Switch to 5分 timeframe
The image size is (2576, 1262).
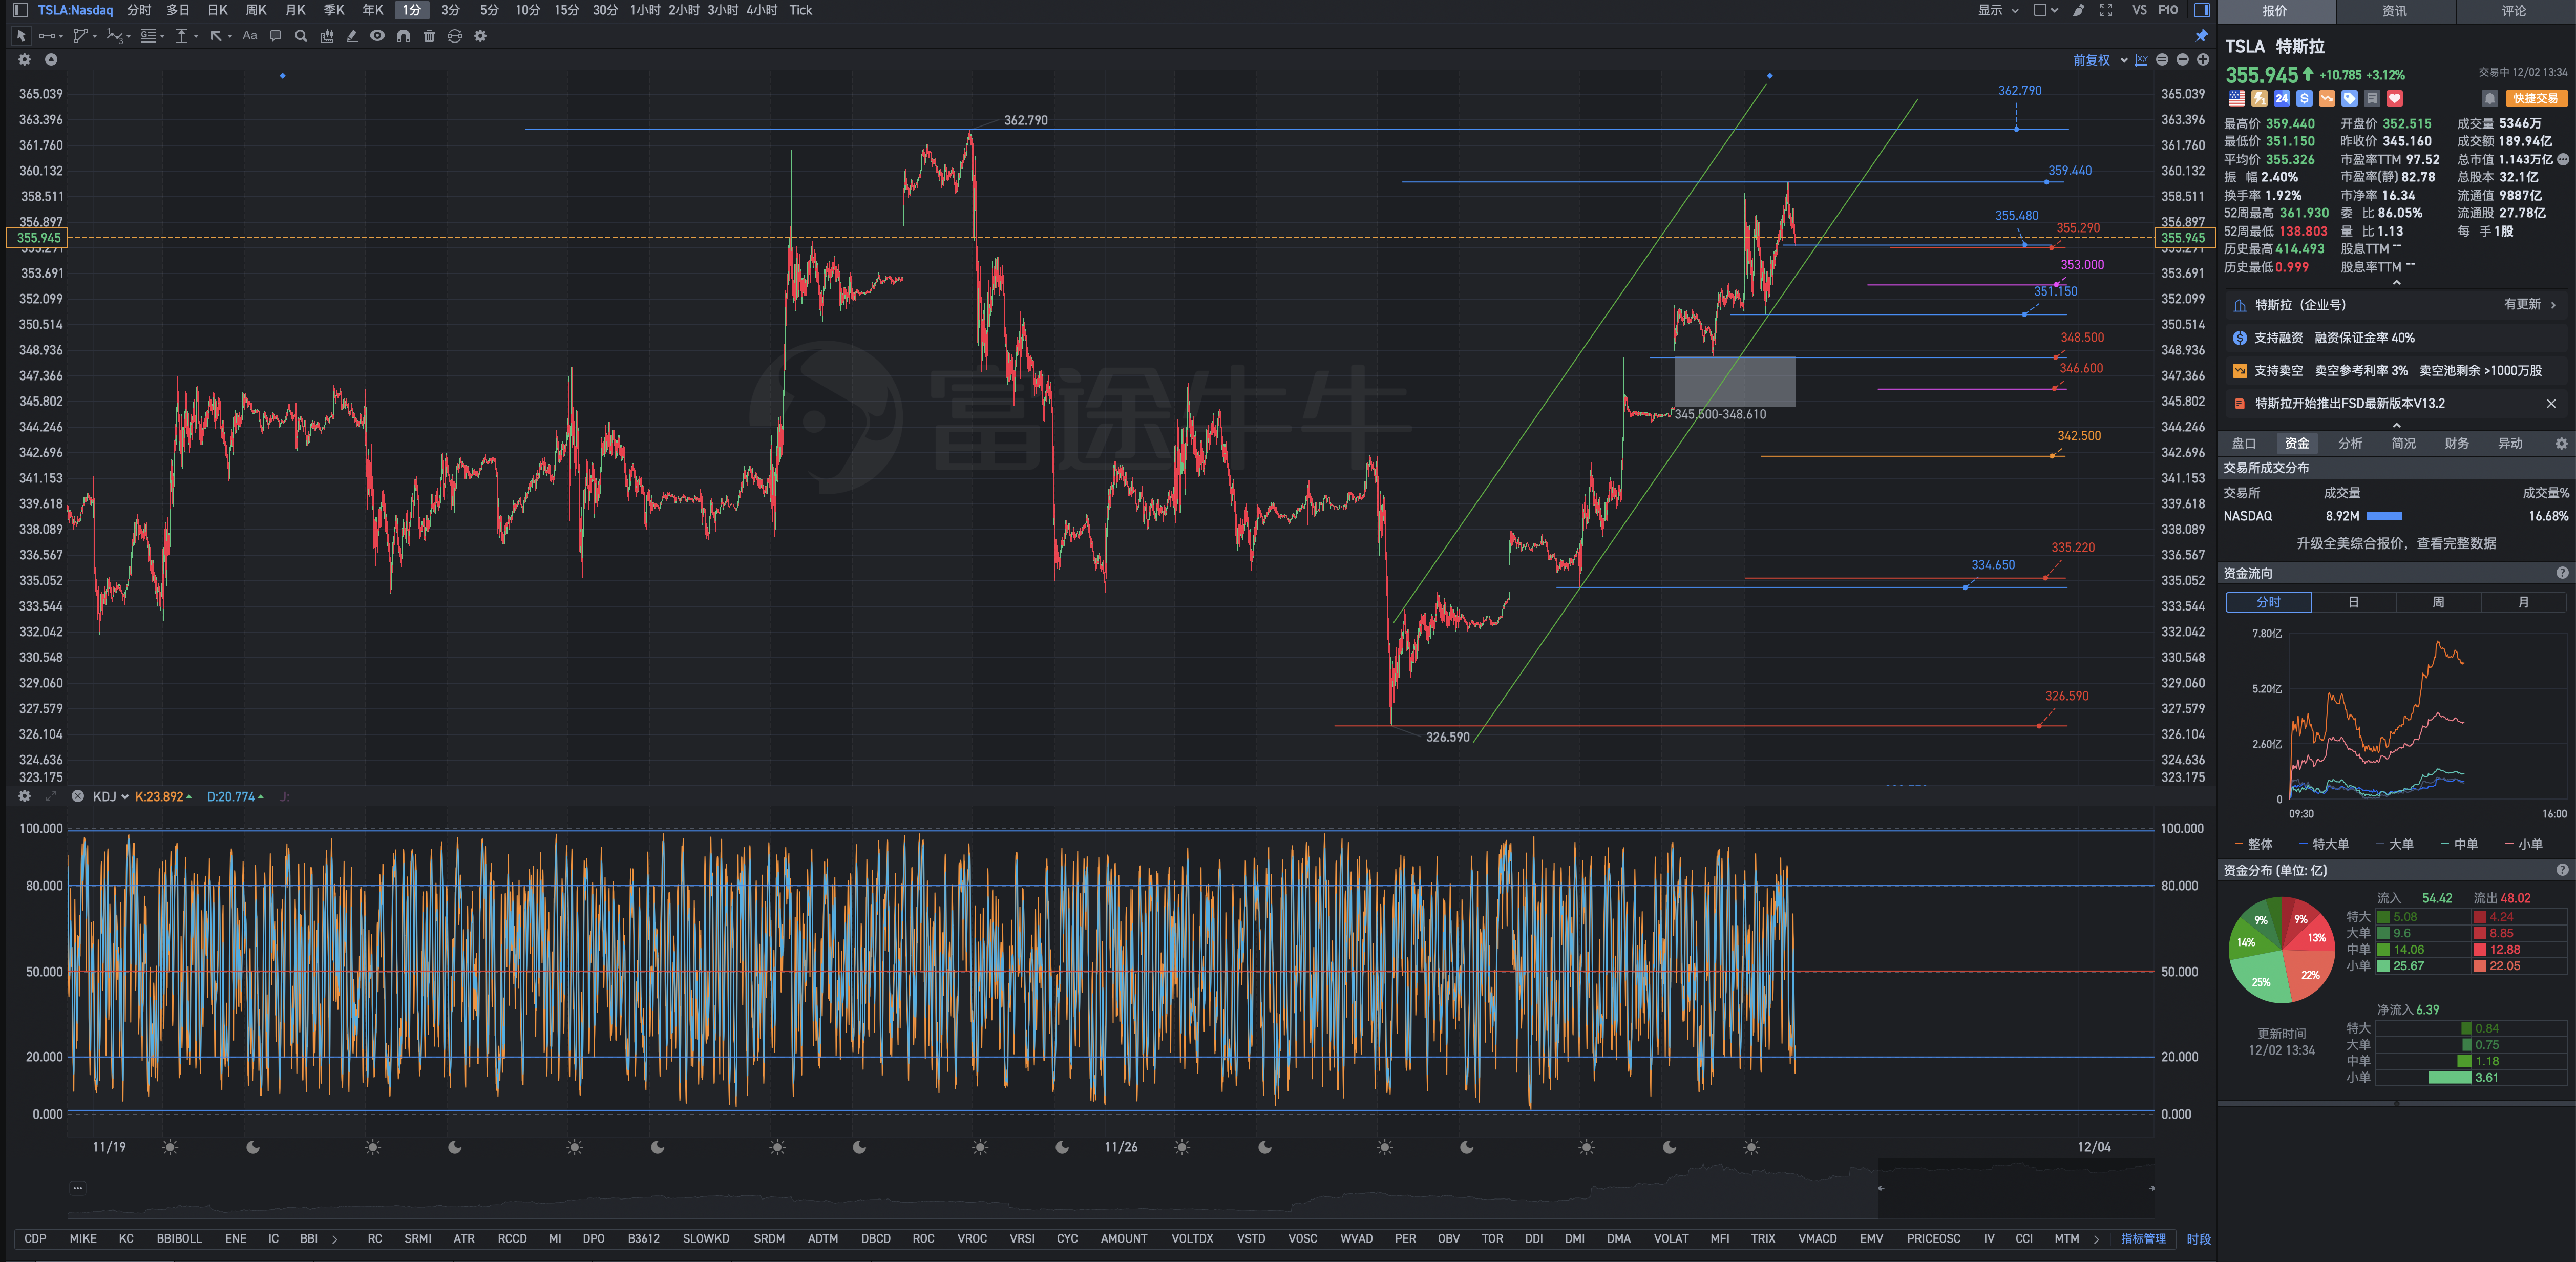[489, 10]
